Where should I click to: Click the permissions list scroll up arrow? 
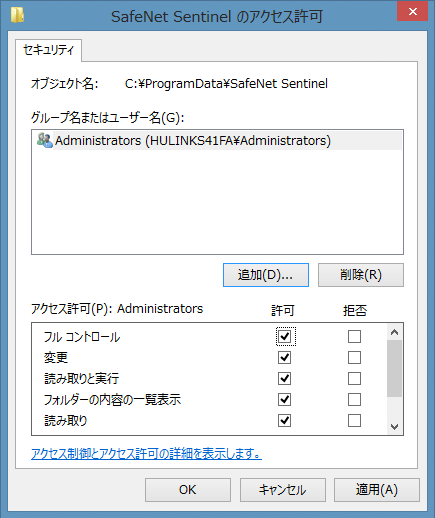coord(395,332)
